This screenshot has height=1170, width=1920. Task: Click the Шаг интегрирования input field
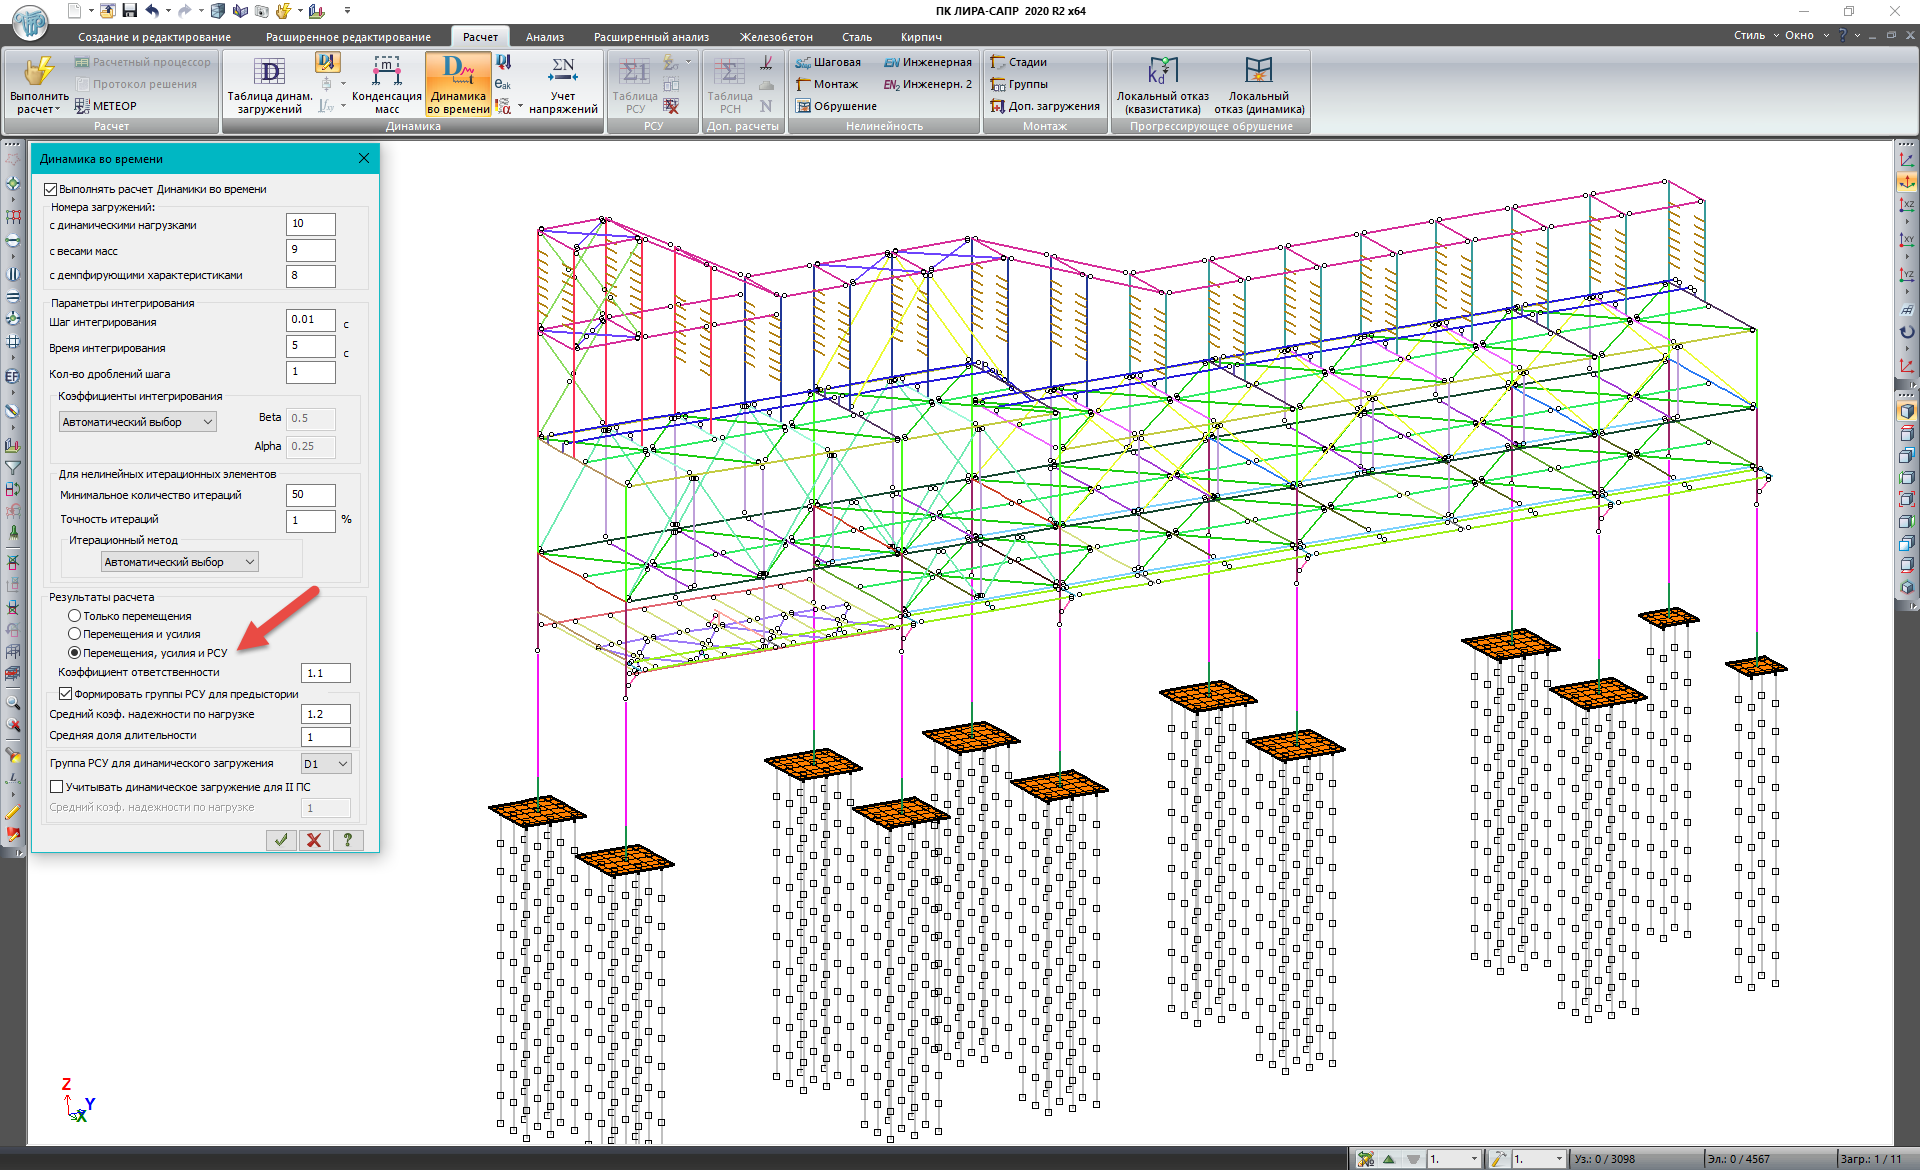click(x=311, y=320)
